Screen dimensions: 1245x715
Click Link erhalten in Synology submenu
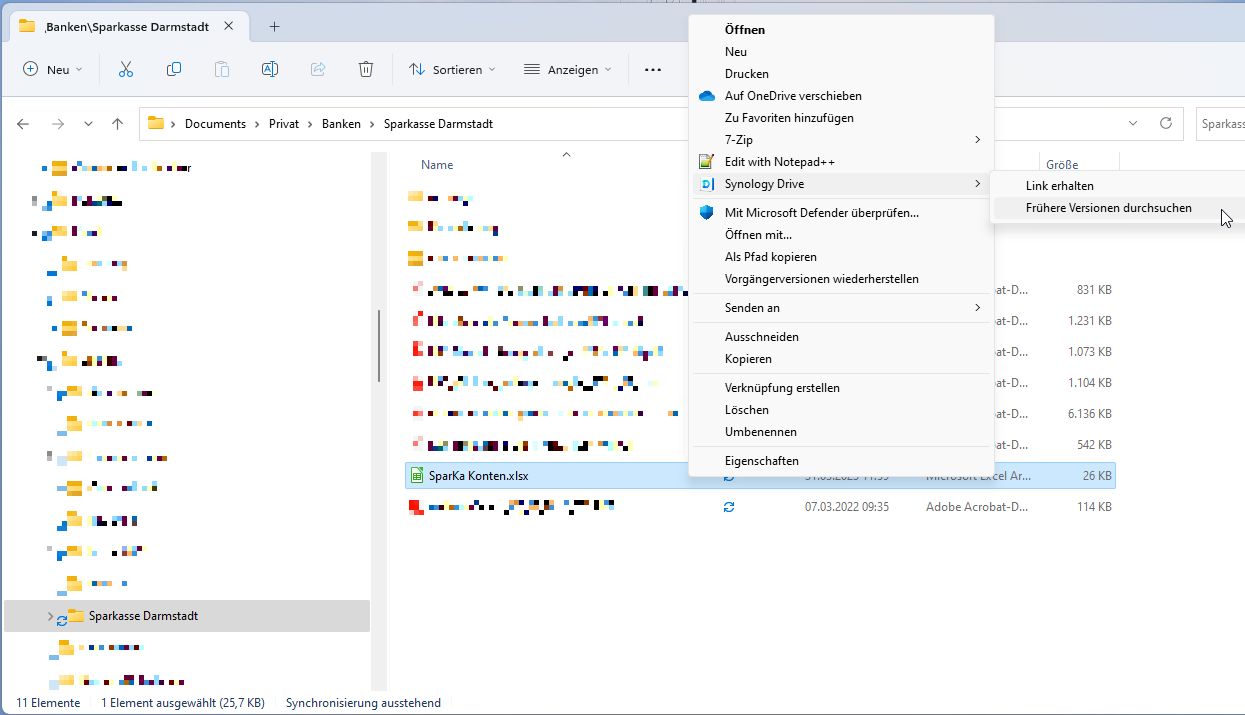[x=1059, y=186]
